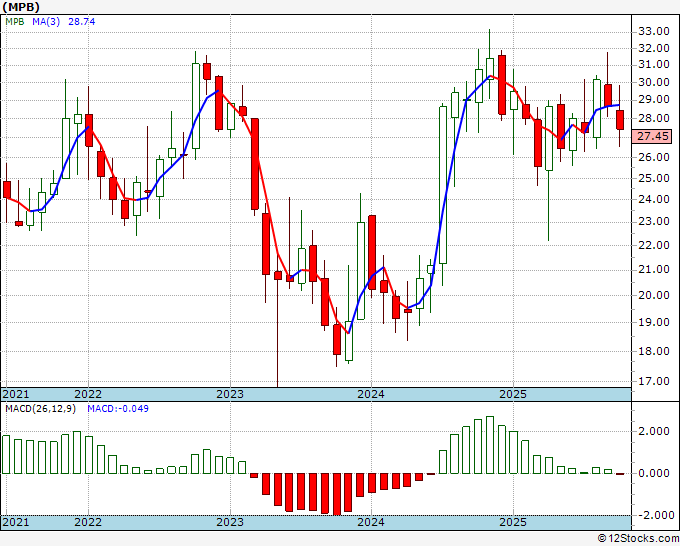Click the 2023 label on price chart timeline
Screen dimensions: 680x546
tap(230, 394)
